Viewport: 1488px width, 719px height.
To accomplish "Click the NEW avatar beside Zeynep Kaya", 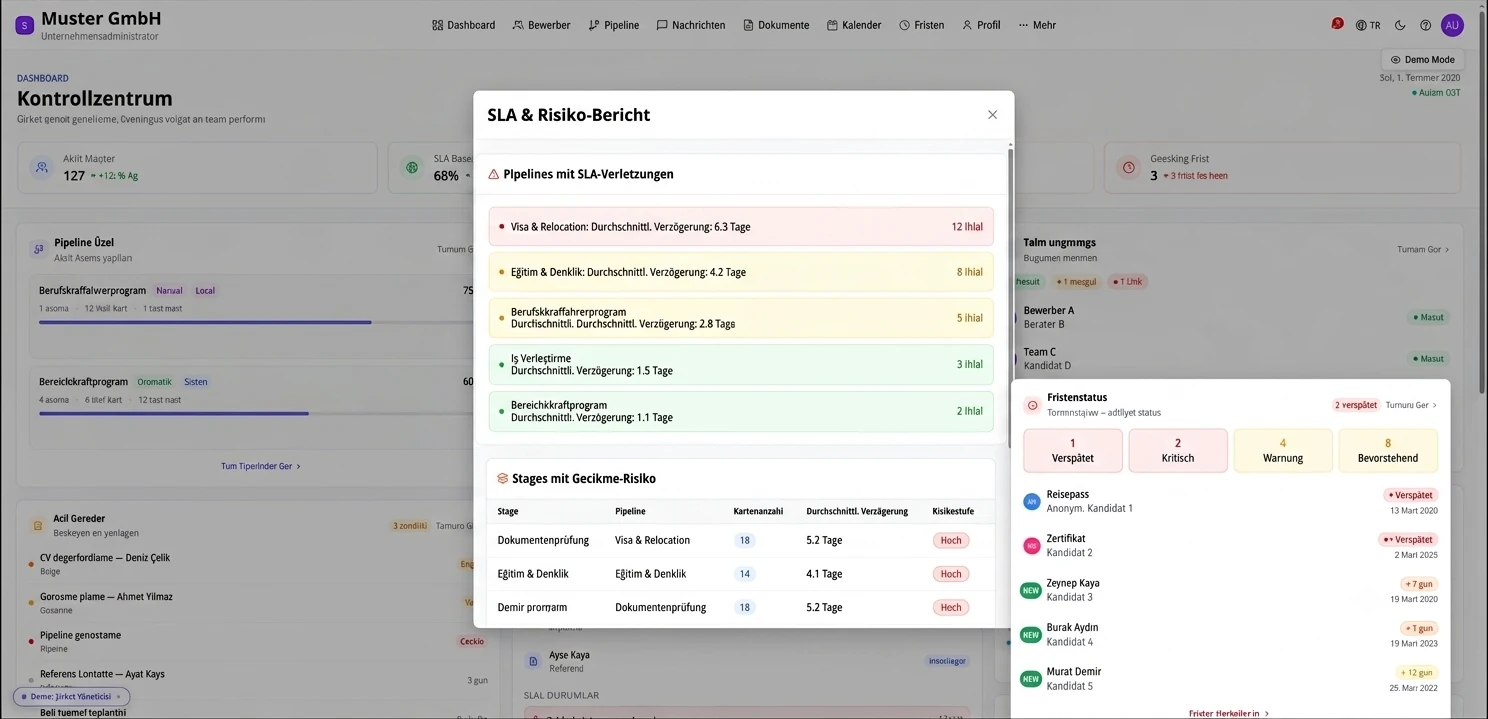I will point(1031,591).
